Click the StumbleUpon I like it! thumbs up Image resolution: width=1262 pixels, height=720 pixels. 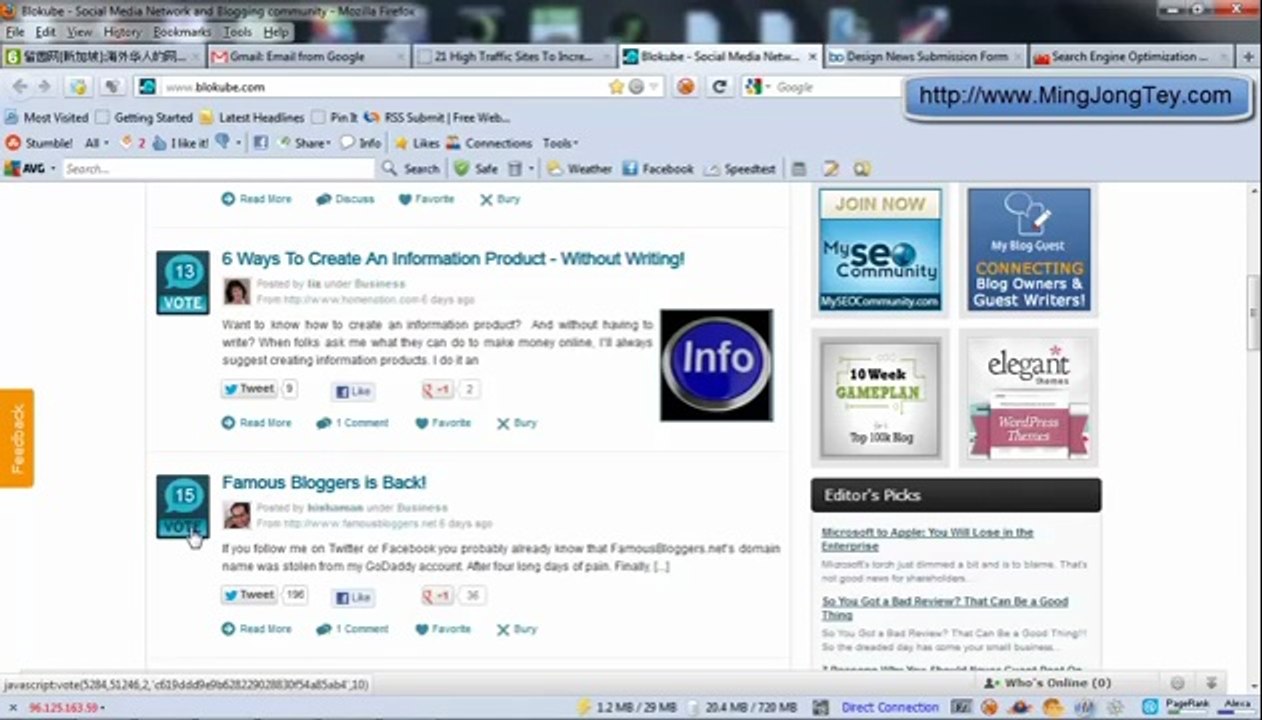[180, 143]
